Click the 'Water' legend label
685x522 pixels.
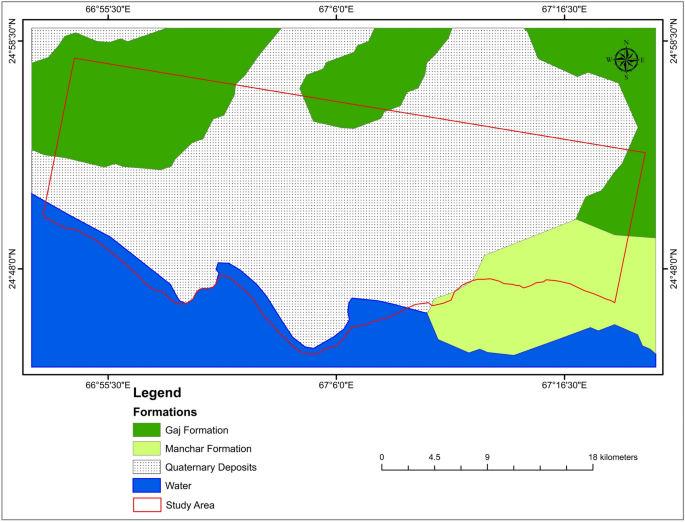(x=178, y=486)
